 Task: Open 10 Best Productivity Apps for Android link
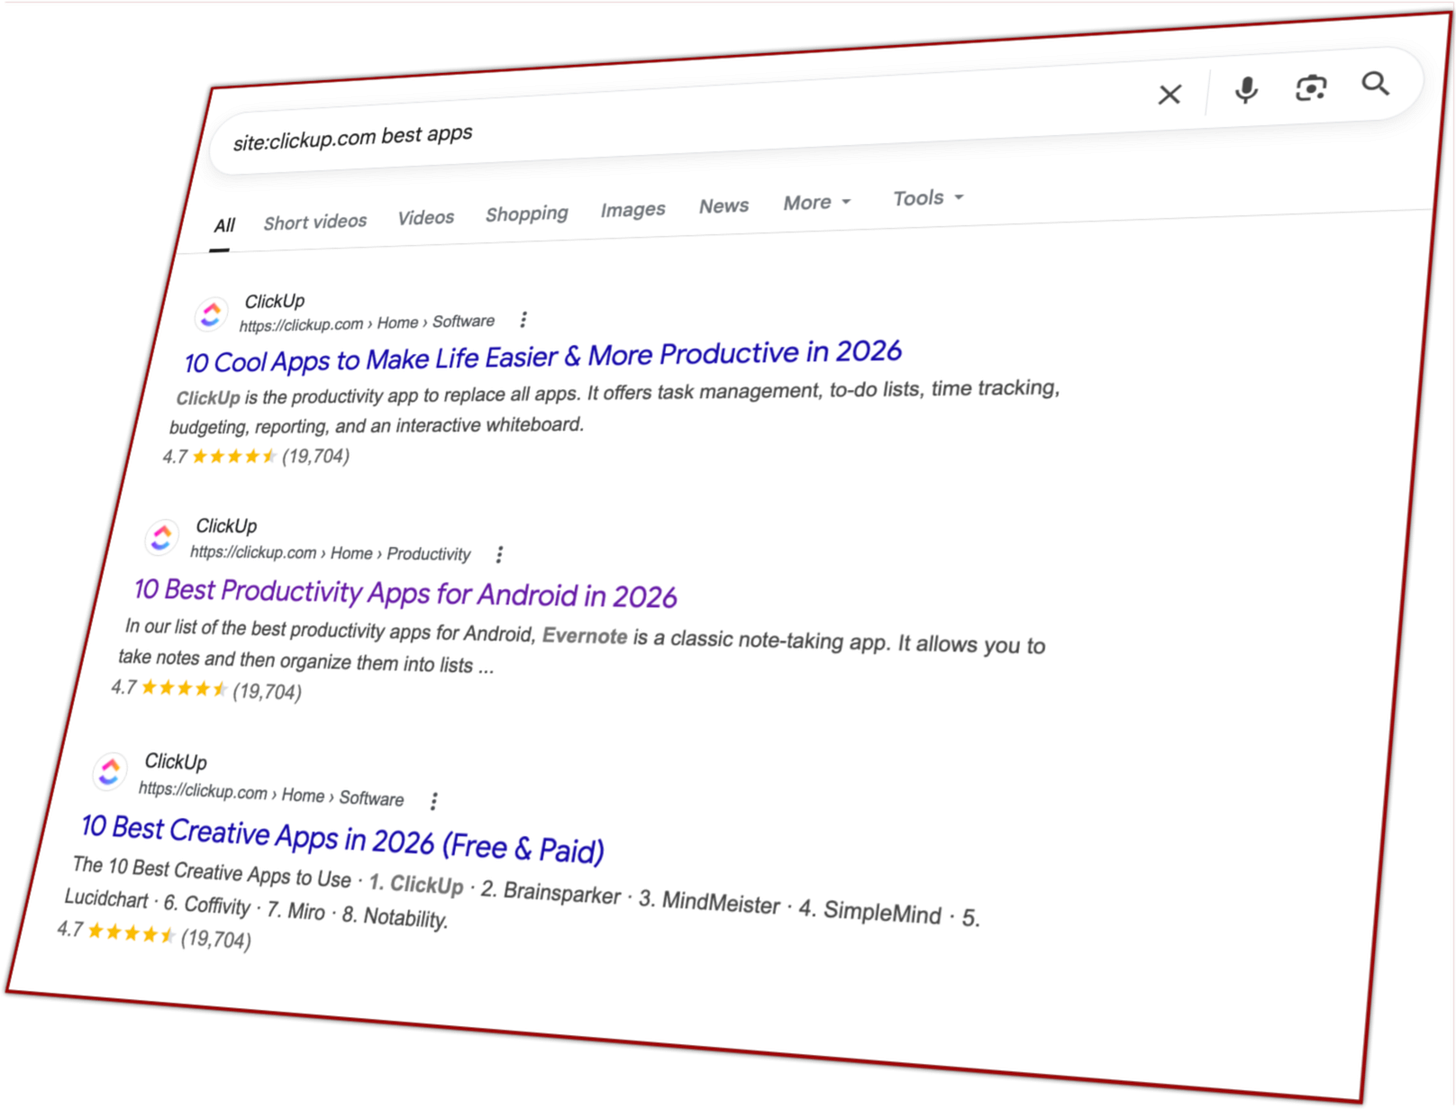(405, 594)
